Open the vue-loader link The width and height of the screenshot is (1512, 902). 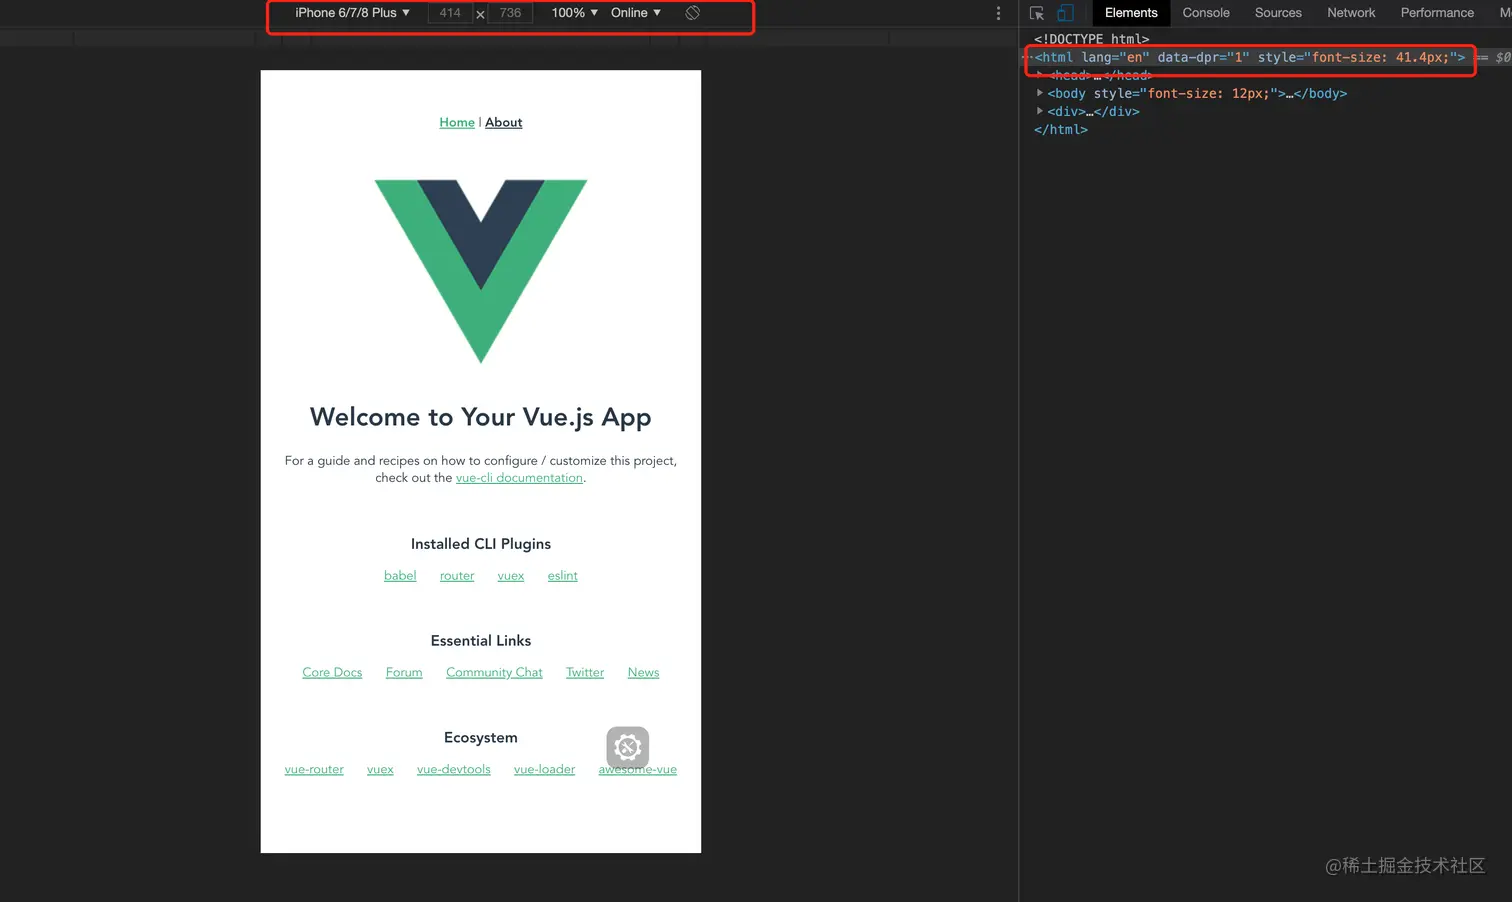coord(544,770)
